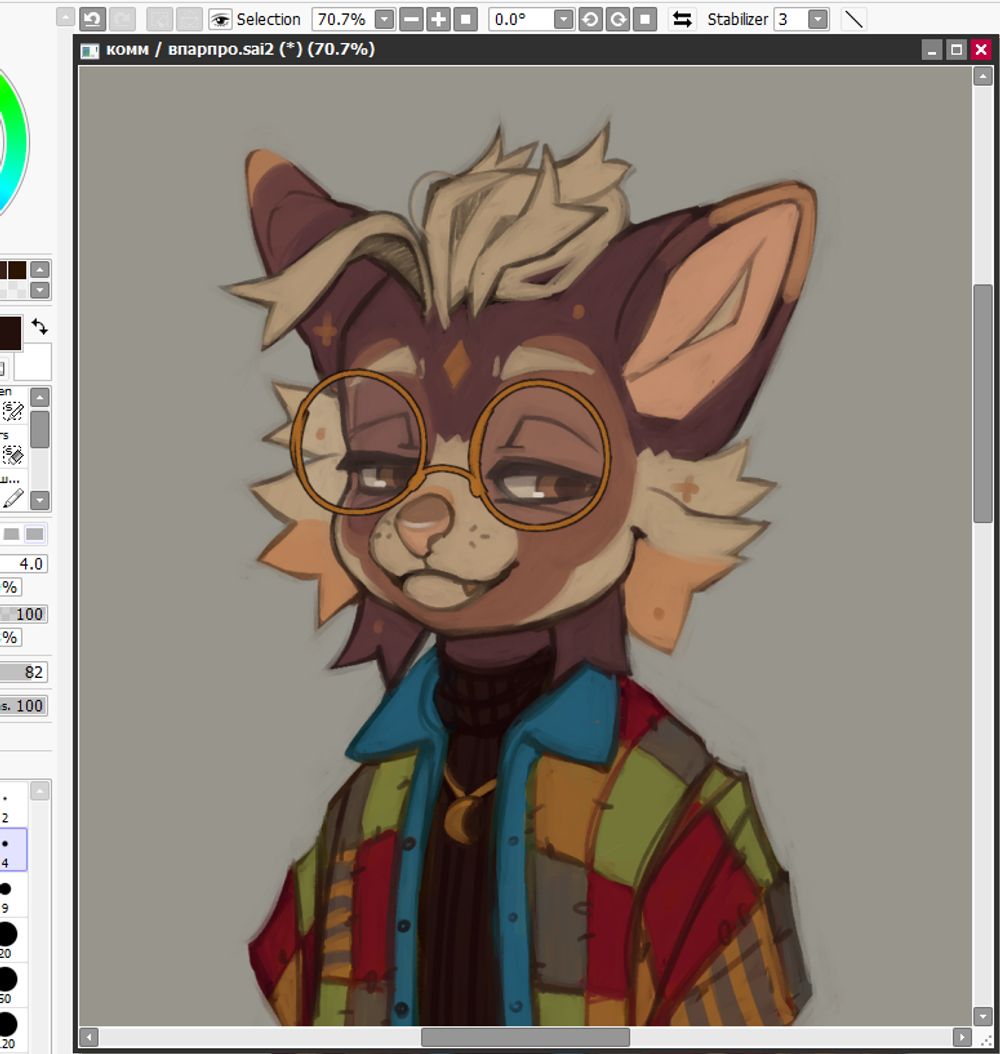Click the dark brown foreground color swatch

9,332
